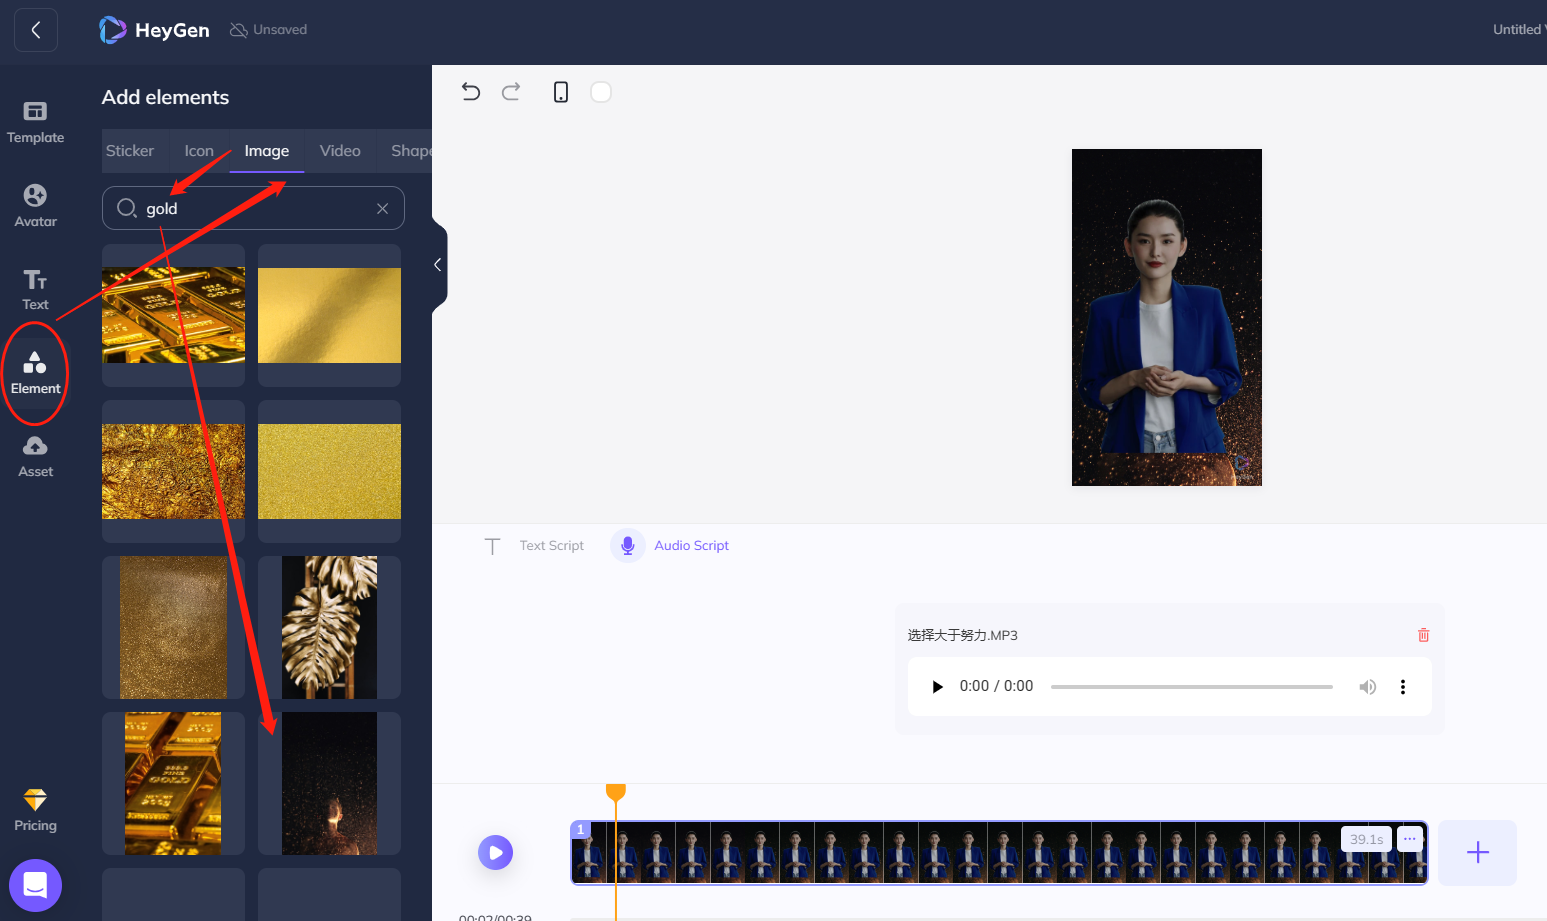Delete the uploaded MP3 audio

point(1424,635)
